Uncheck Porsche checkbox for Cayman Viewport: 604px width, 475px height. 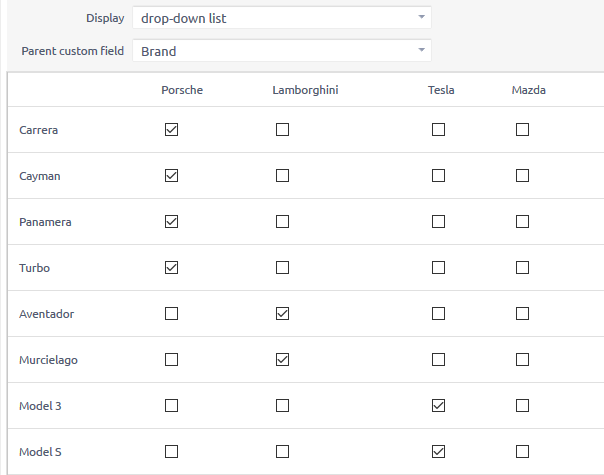(171, 176)
